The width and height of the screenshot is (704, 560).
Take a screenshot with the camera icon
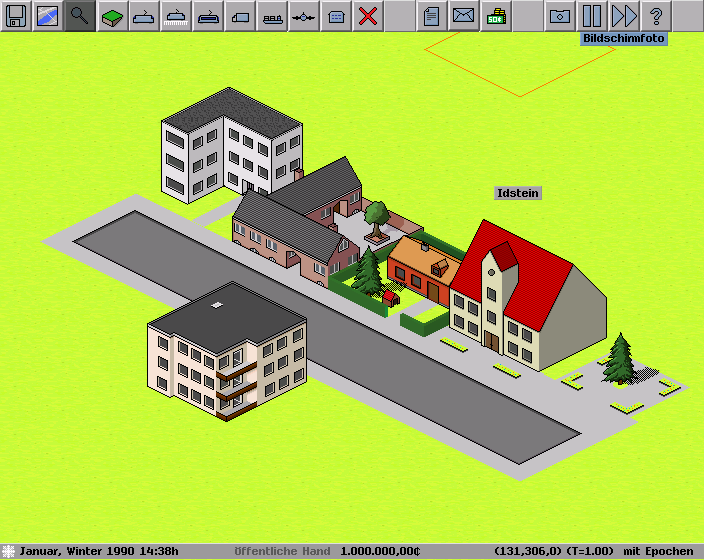(x=560, y=16)
